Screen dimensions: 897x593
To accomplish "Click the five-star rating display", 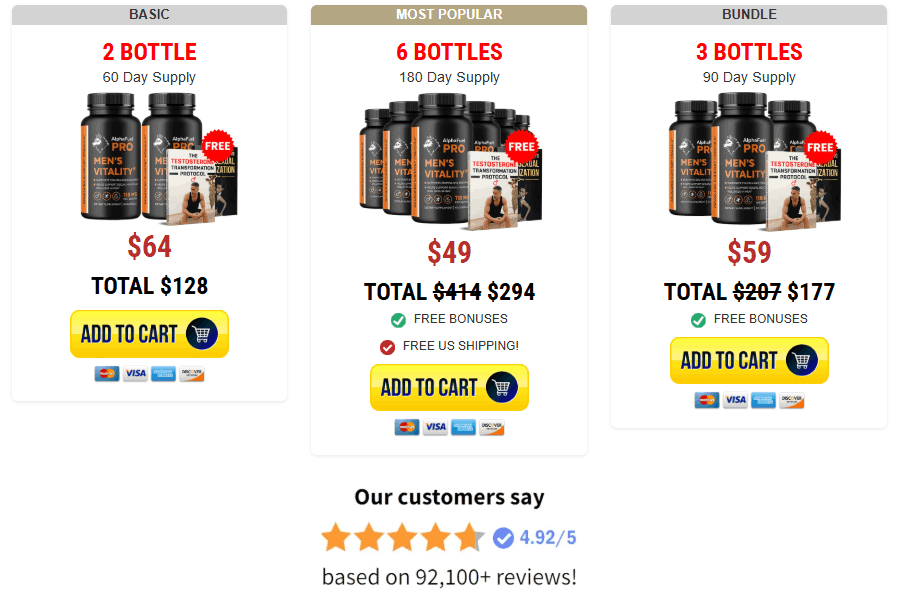I will pos(403,537).
